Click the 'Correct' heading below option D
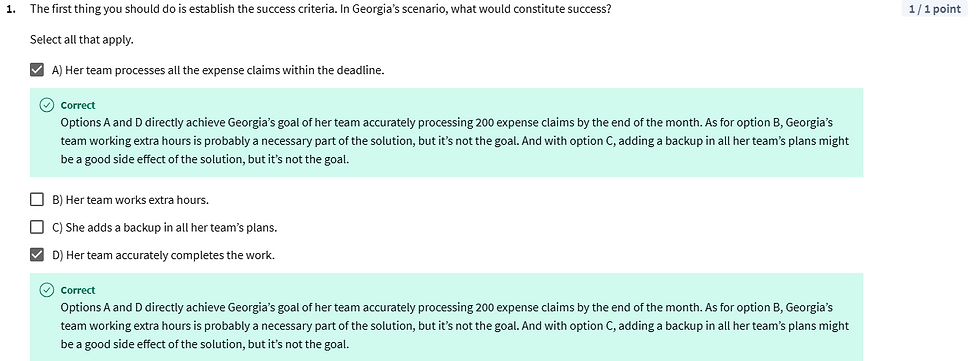This screenshot has width=980, height=361. click(x=78, y=290)
